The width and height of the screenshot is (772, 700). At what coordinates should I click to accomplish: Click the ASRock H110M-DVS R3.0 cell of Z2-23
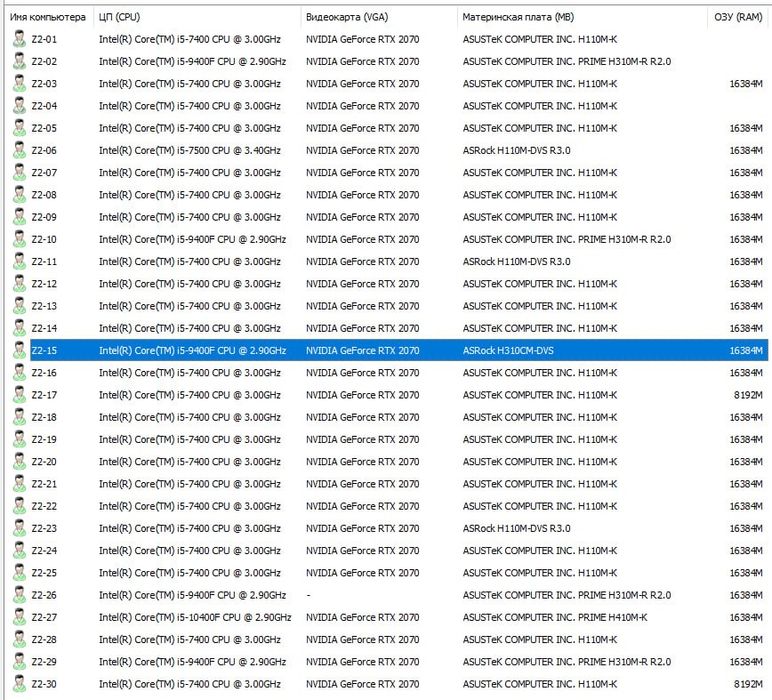click(516, 528)
